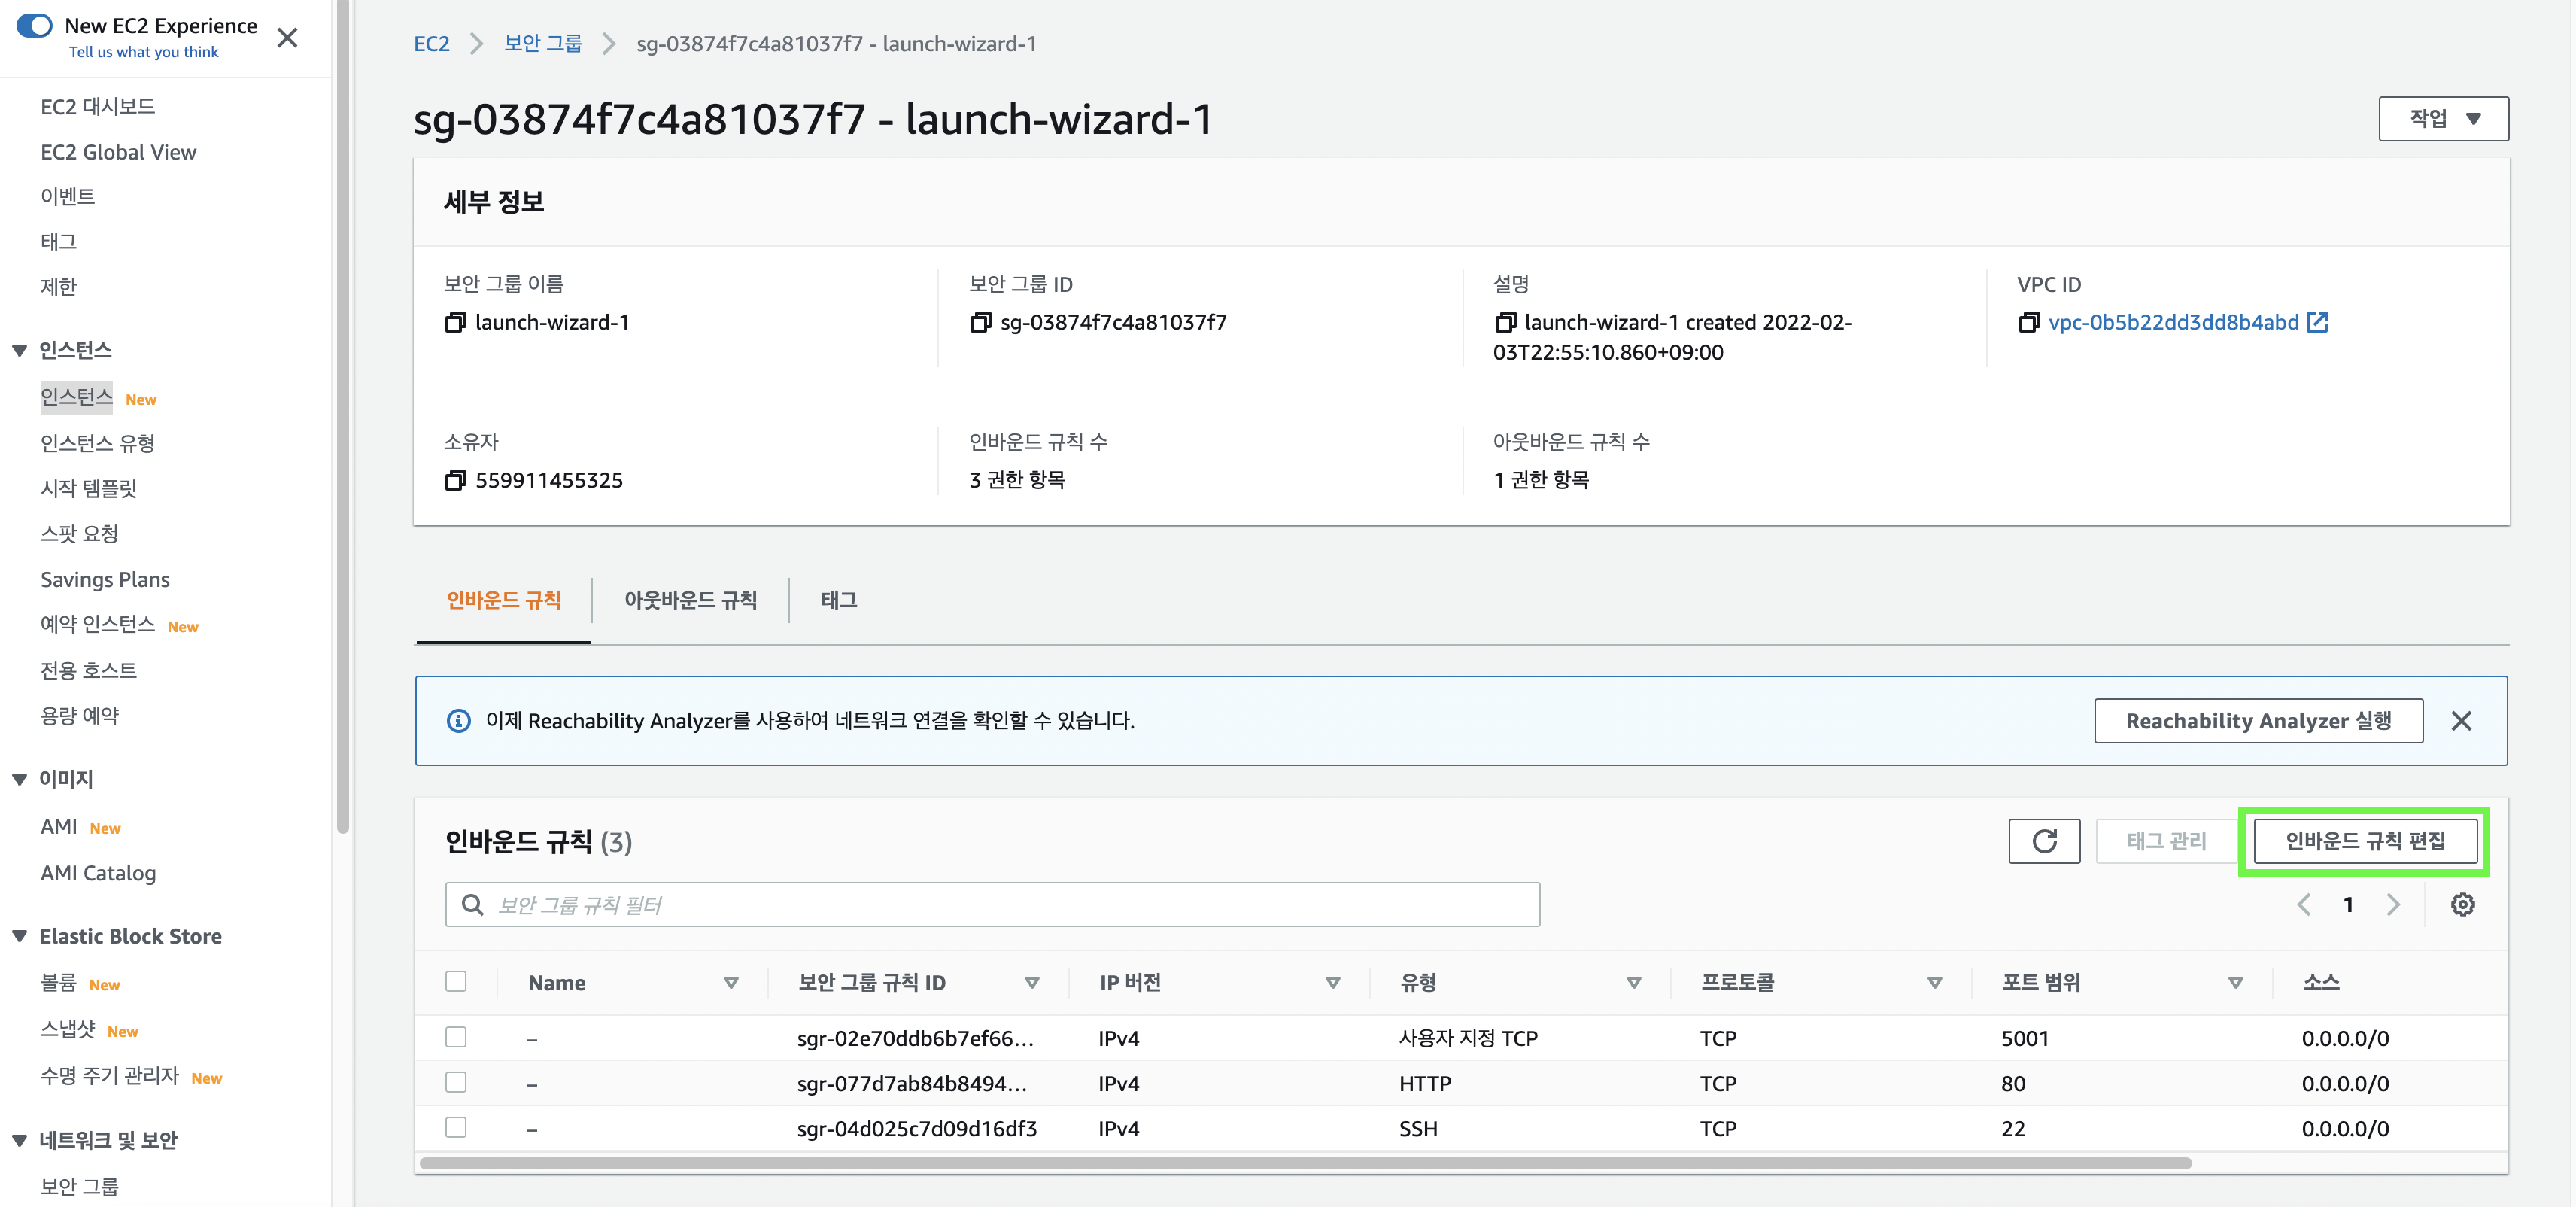The width and height of the screenshot is (2576, 1207).
Task: Copy the security group ID icon
Action: (x=980, y=322)
